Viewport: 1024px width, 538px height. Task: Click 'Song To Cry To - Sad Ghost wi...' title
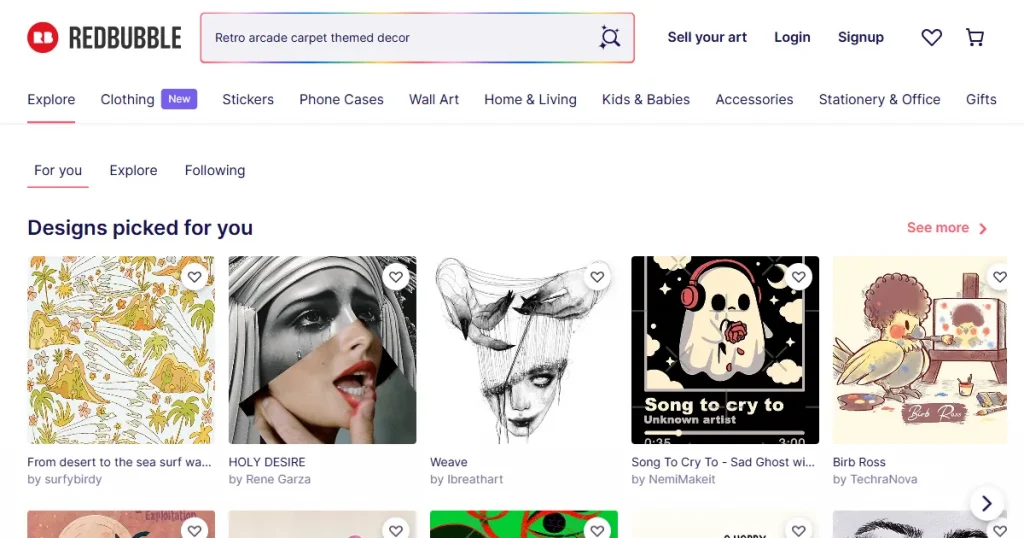(723, 462)
